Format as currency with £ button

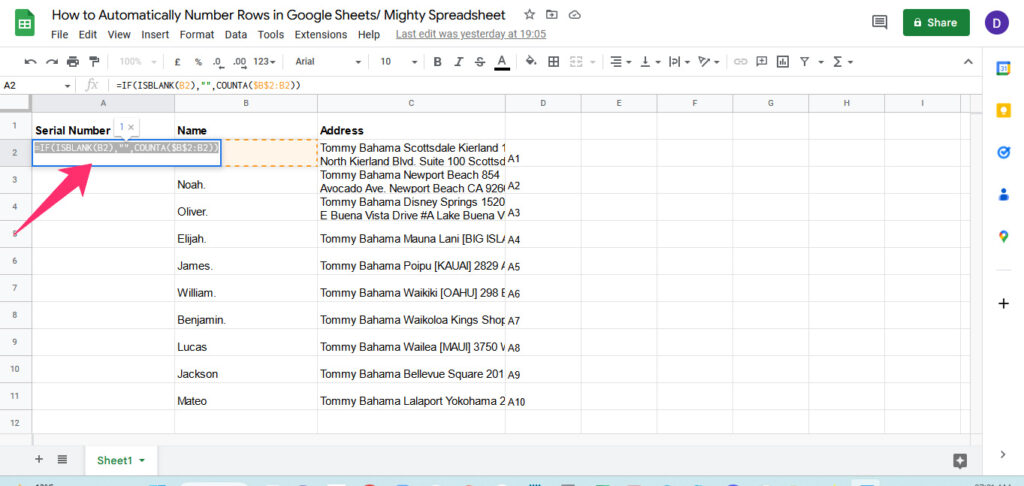tap(177, 61)
